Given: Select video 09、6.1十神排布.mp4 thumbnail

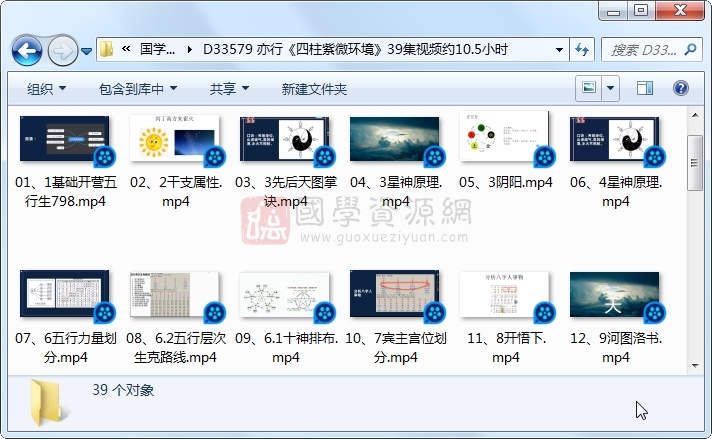Looking at the screenshot, I should click(x=285, y=294).
